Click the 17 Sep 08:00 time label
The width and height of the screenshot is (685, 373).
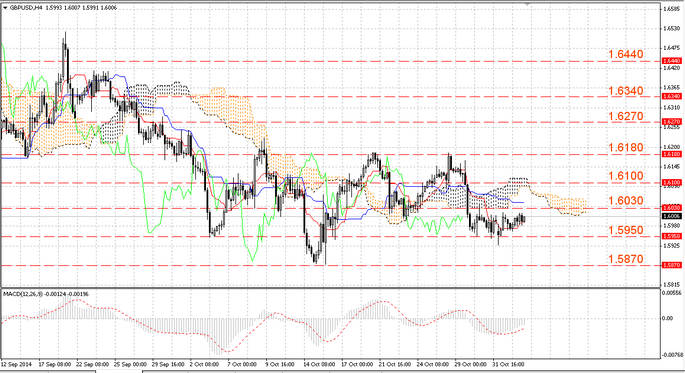coord(55,364)
